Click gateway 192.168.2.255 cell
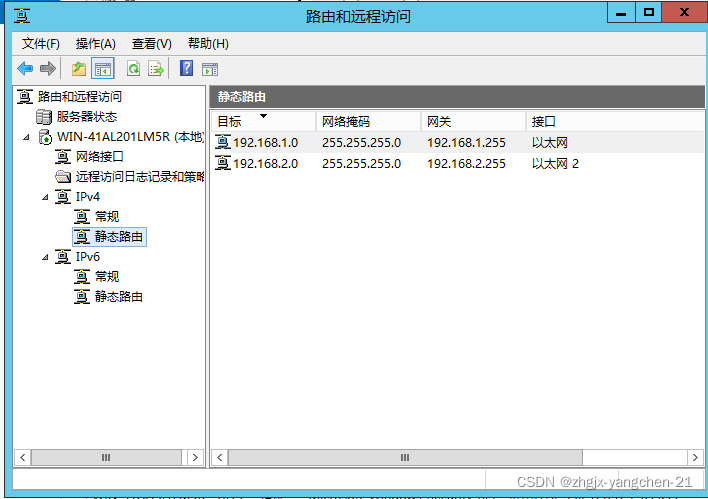This screenshot has height=499, width=708. [466, 163]
